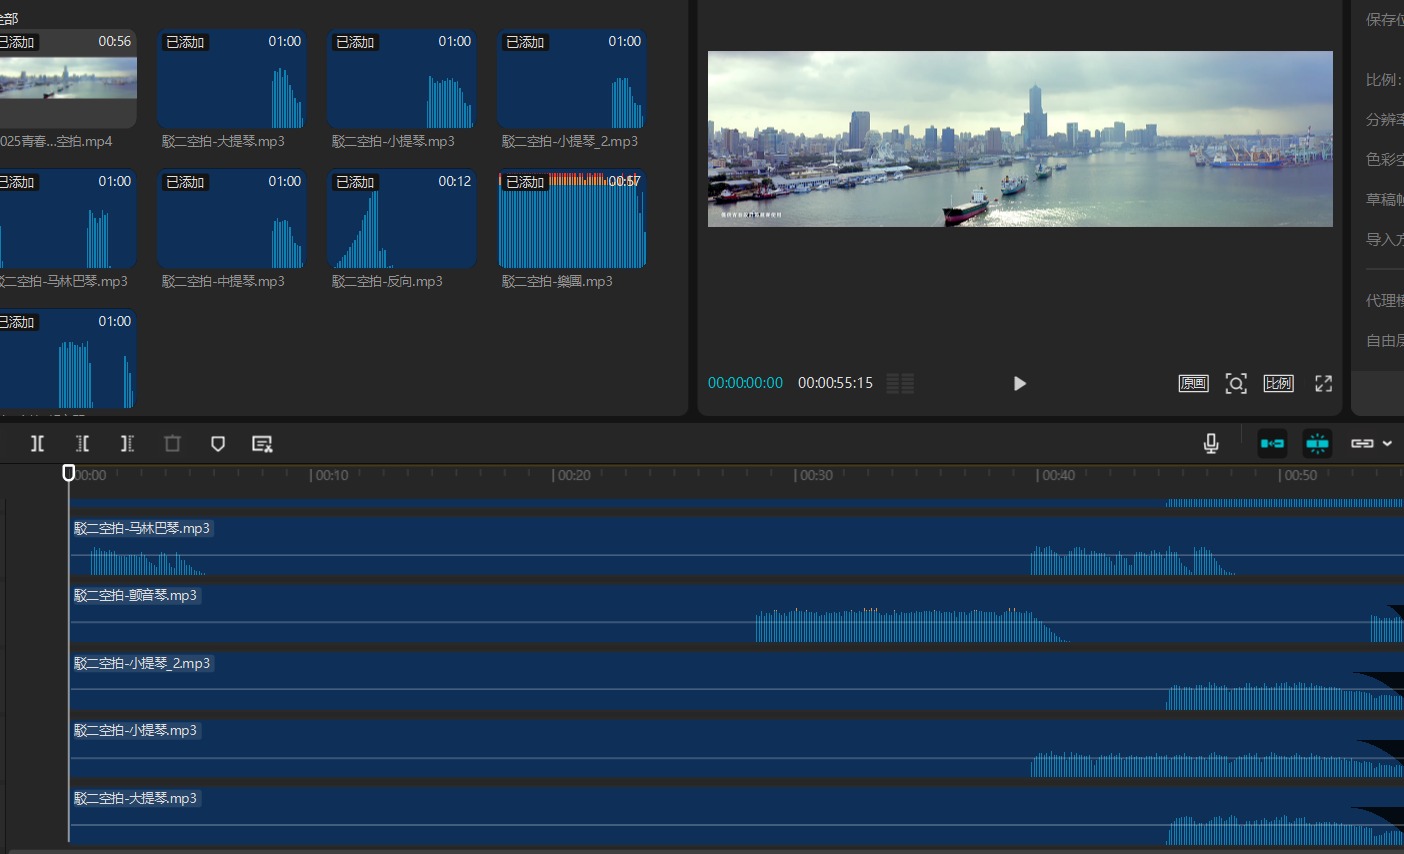1404x854 pixels.
Task: Select the 駁二空拍-马林巴琴.mp3 media thumbnail
Action: click(67, 219)
